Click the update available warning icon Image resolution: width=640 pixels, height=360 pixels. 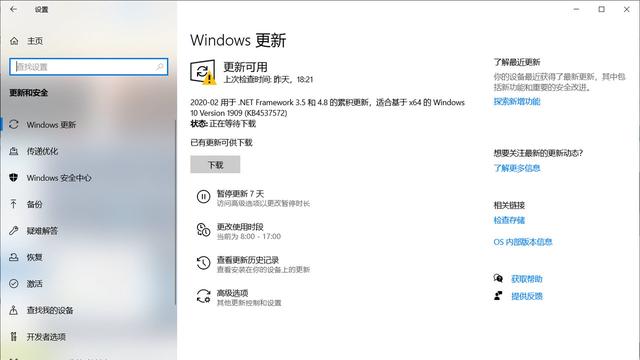[x=203, y=72]
